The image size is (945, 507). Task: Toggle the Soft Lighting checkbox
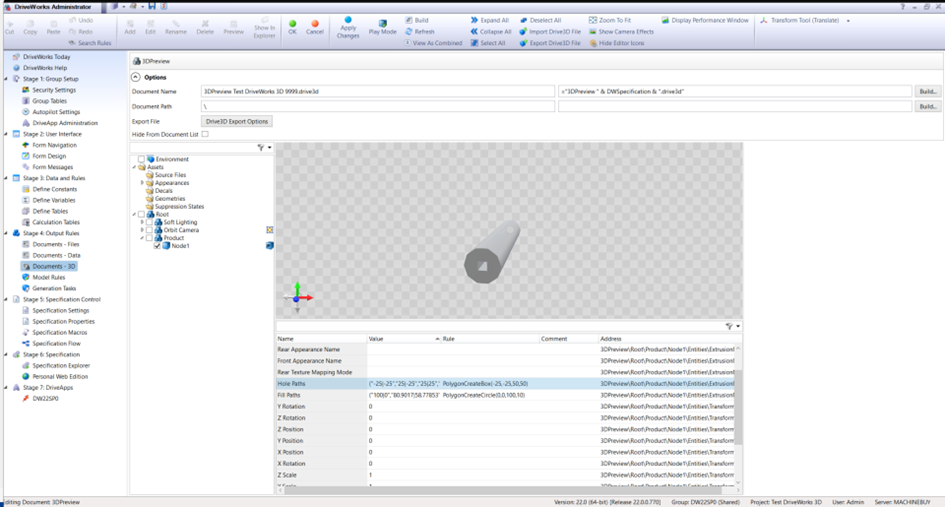click(149, 222)
